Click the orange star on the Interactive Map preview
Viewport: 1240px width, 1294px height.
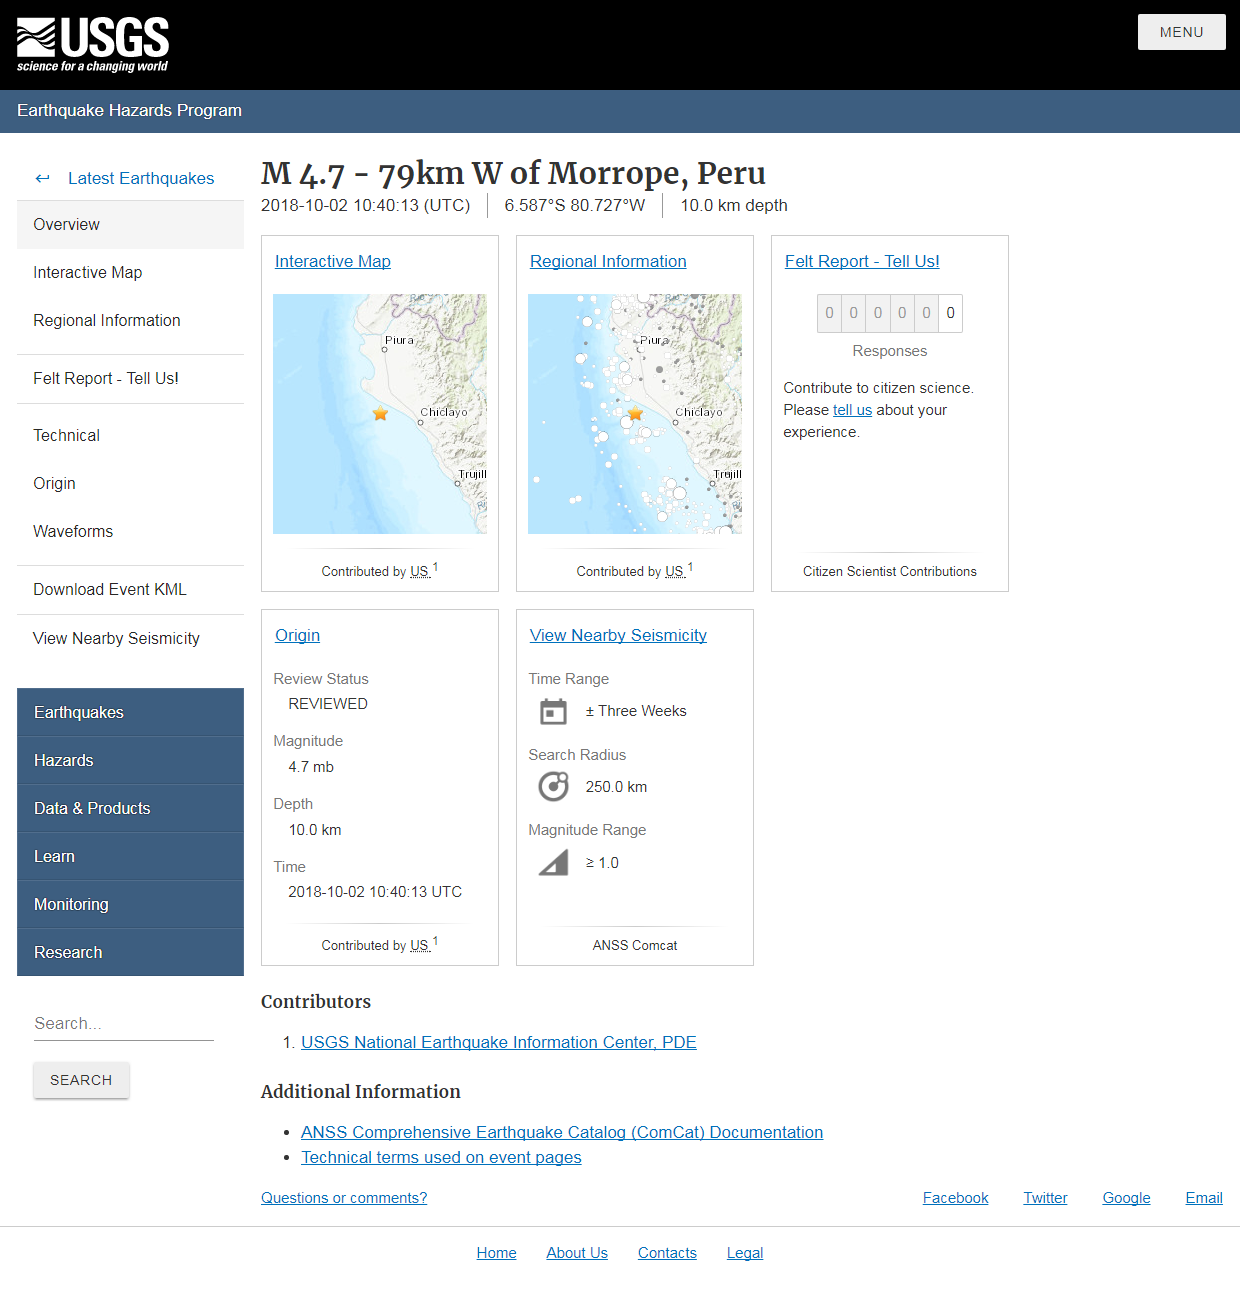tap(380, 413)
